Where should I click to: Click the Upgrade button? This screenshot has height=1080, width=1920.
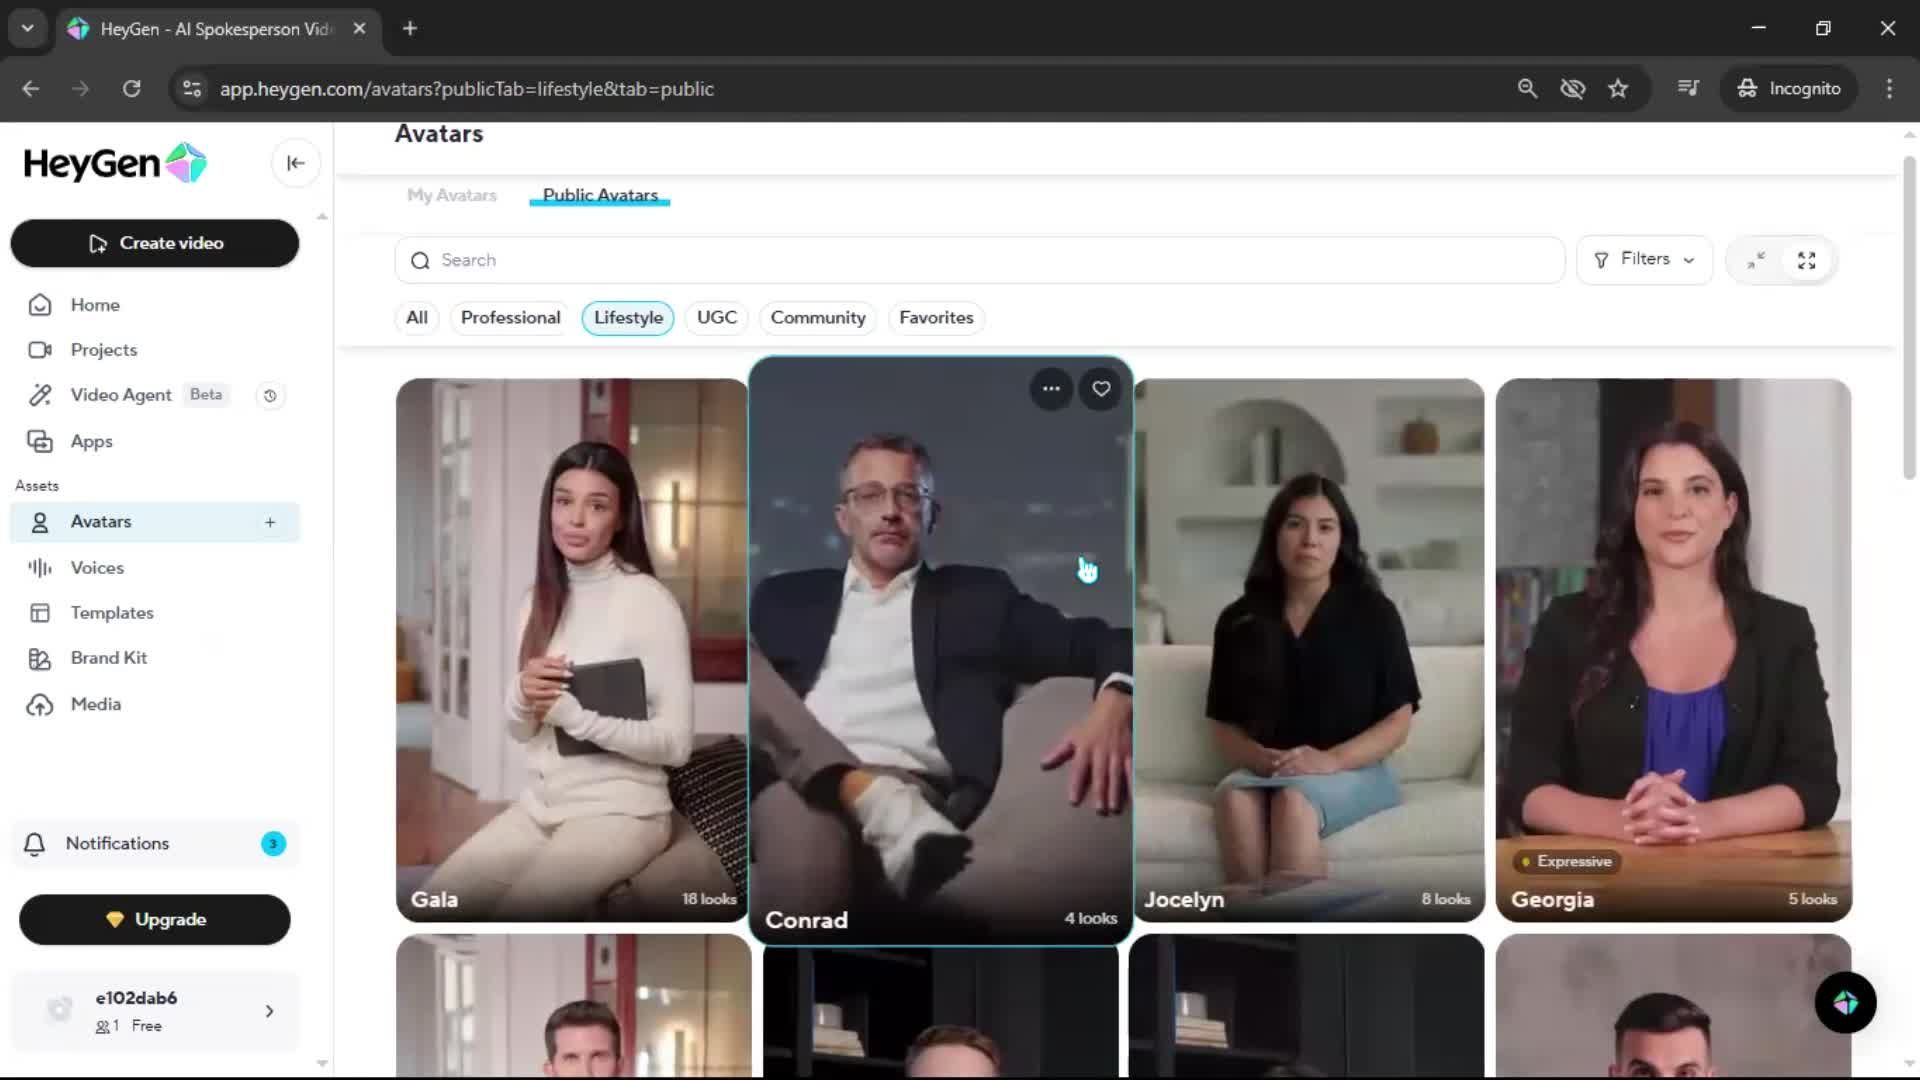[155, 920]
